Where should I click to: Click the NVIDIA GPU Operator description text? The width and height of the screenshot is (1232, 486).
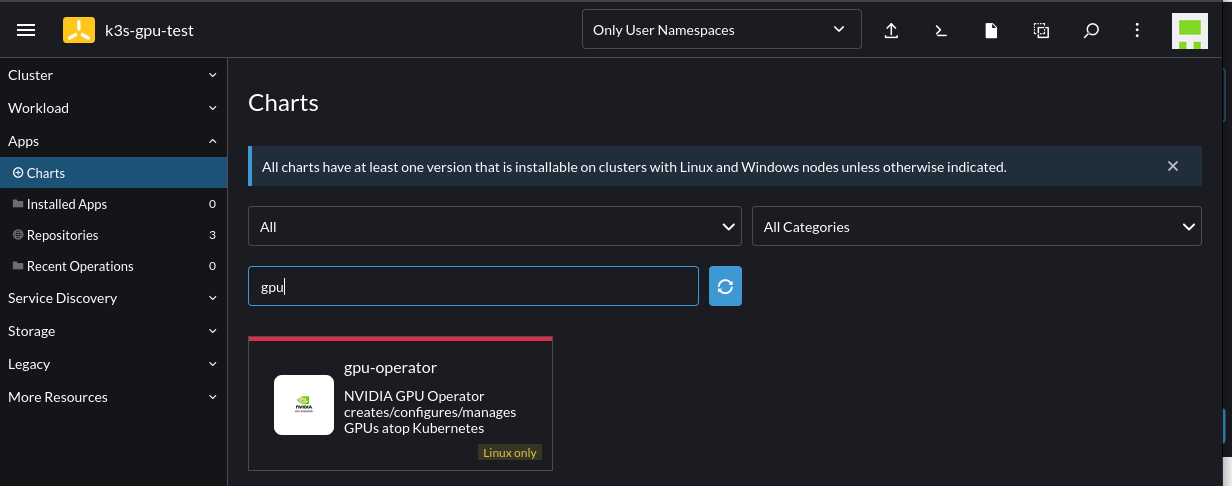point(430,411)
